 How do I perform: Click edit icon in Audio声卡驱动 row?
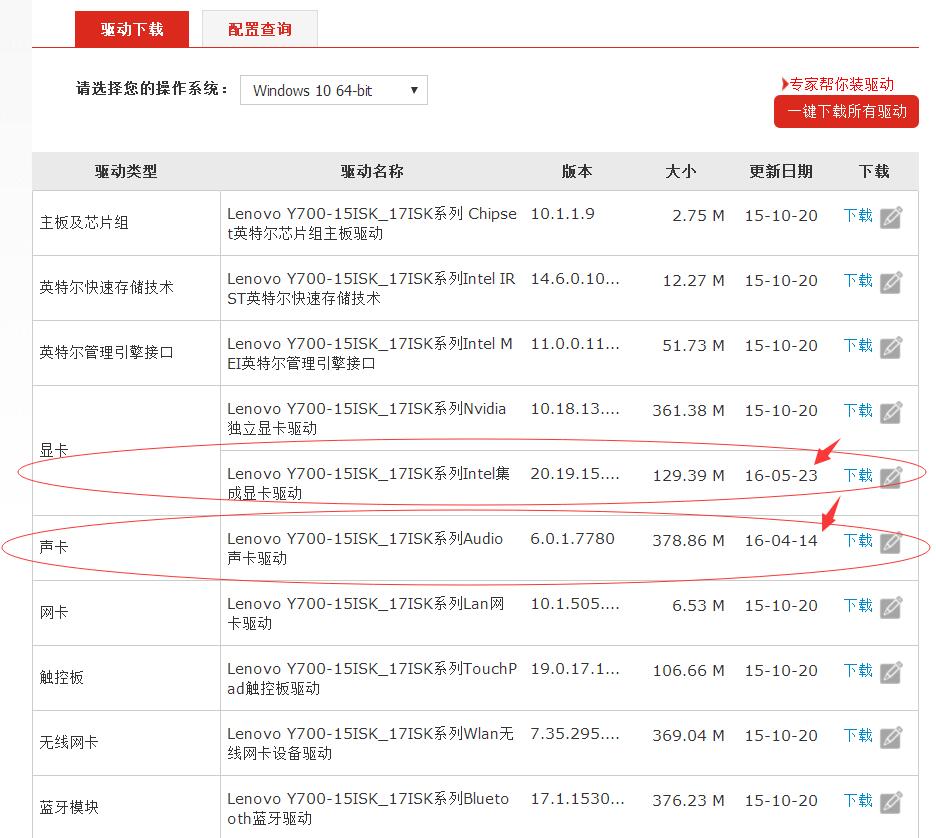(891, 543)
